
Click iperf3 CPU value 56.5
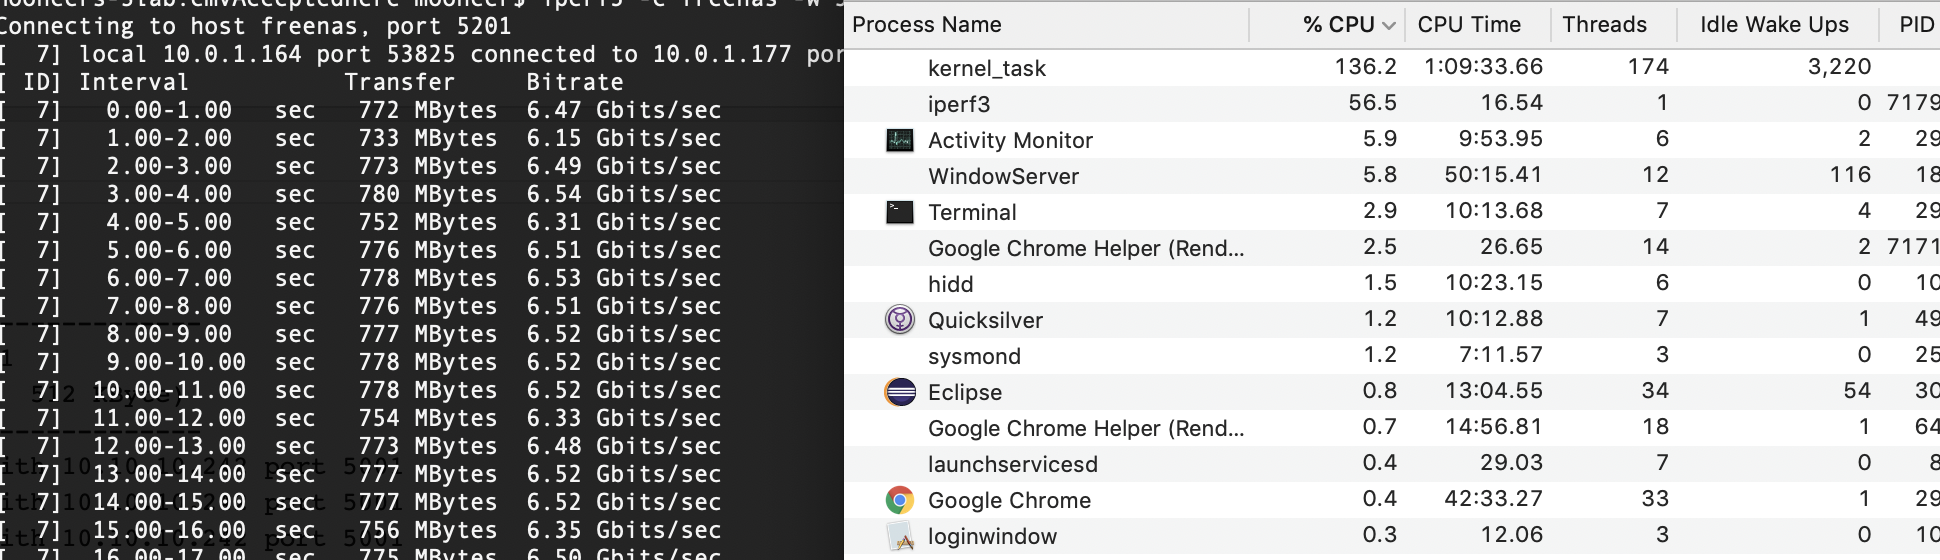[x=1372, y=102]
